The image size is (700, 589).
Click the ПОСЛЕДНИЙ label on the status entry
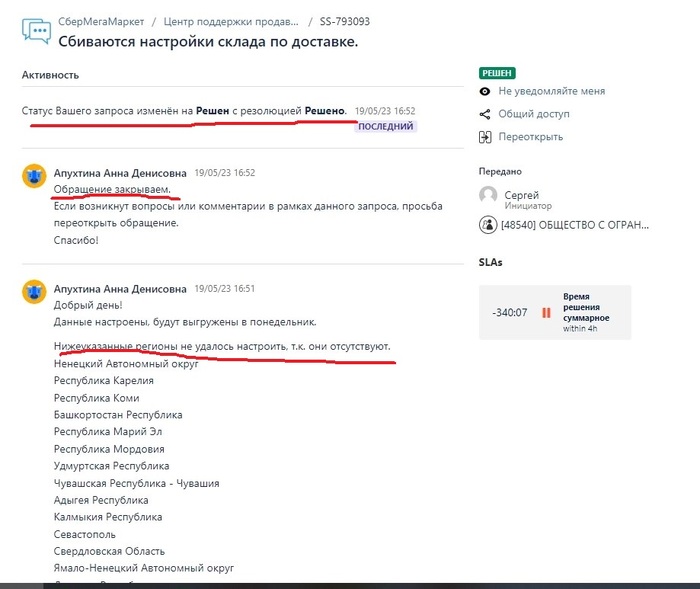click(385, 126)
